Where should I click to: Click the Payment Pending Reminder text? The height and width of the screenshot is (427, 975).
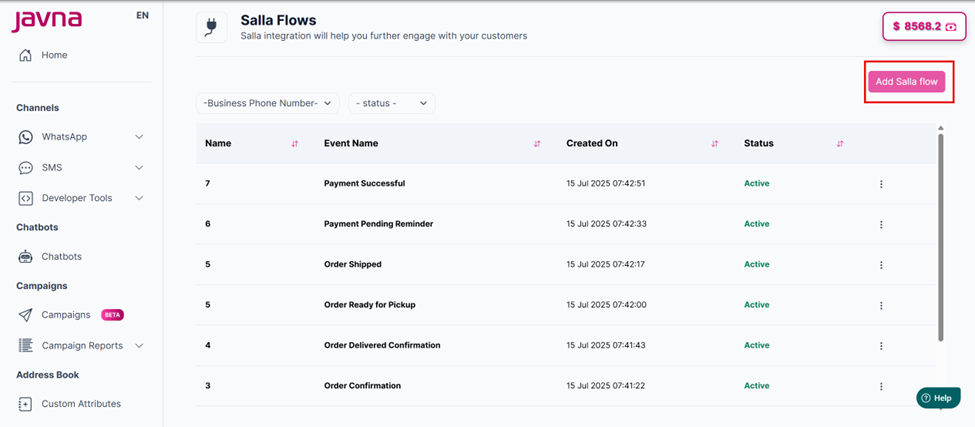[379, 224]
